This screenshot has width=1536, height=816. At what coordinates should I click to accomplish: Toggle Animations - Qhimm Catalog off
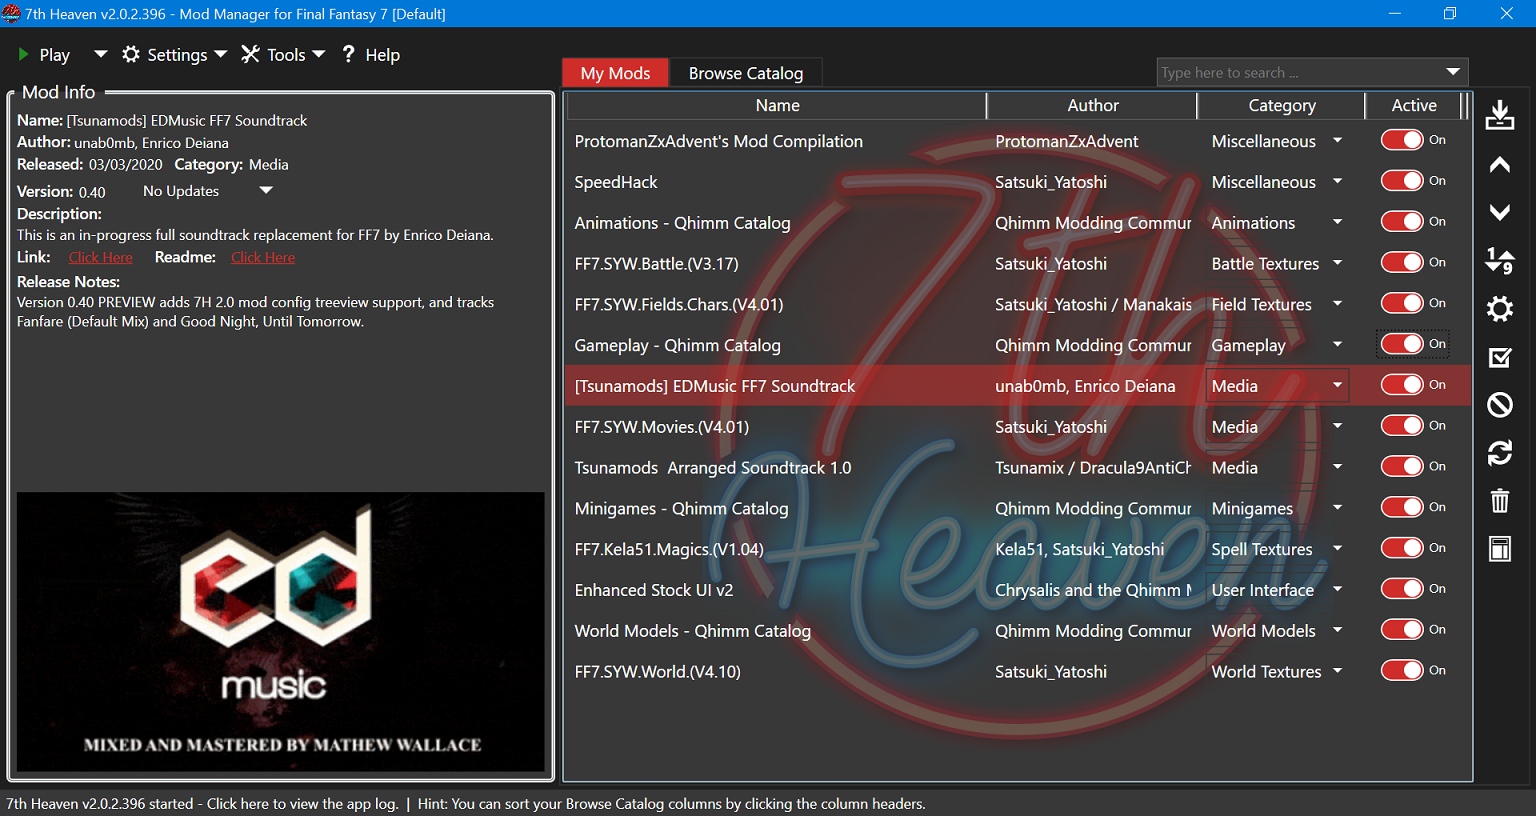click(1402, 222)
